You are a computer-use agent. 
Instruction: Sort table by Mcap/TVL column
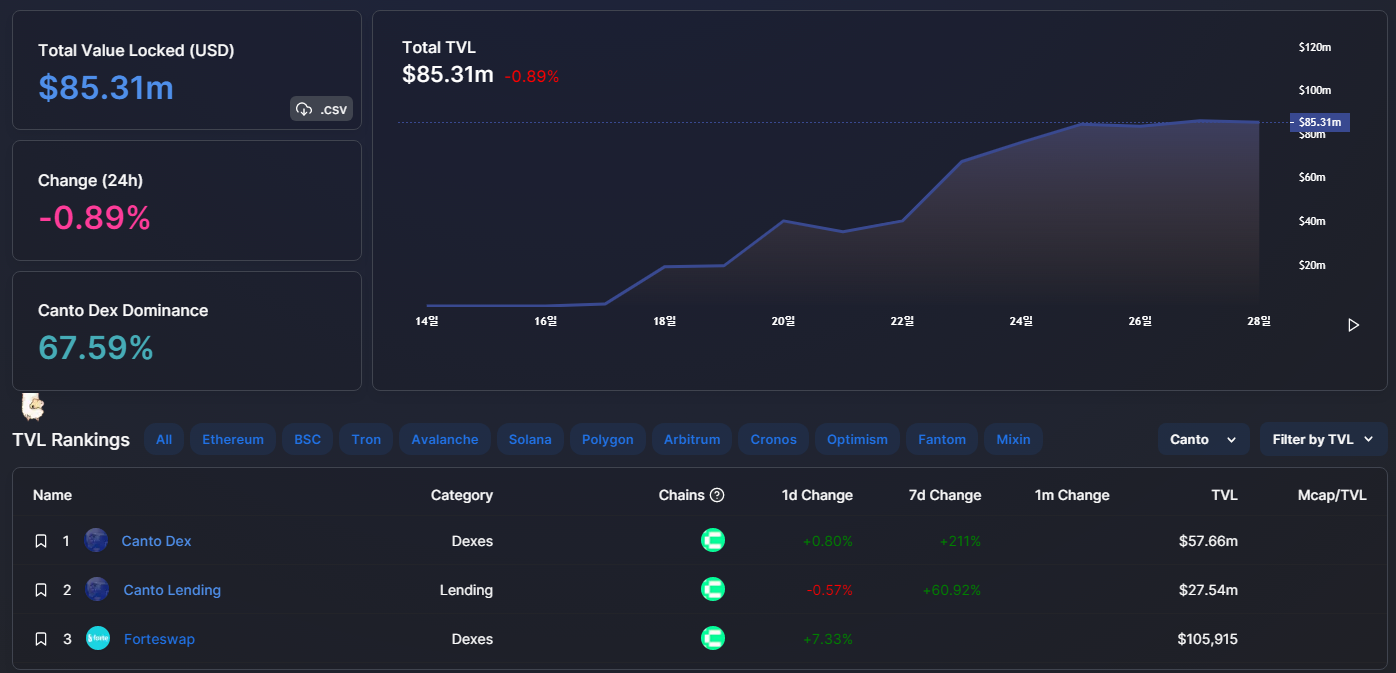(x=1332, y=495)
